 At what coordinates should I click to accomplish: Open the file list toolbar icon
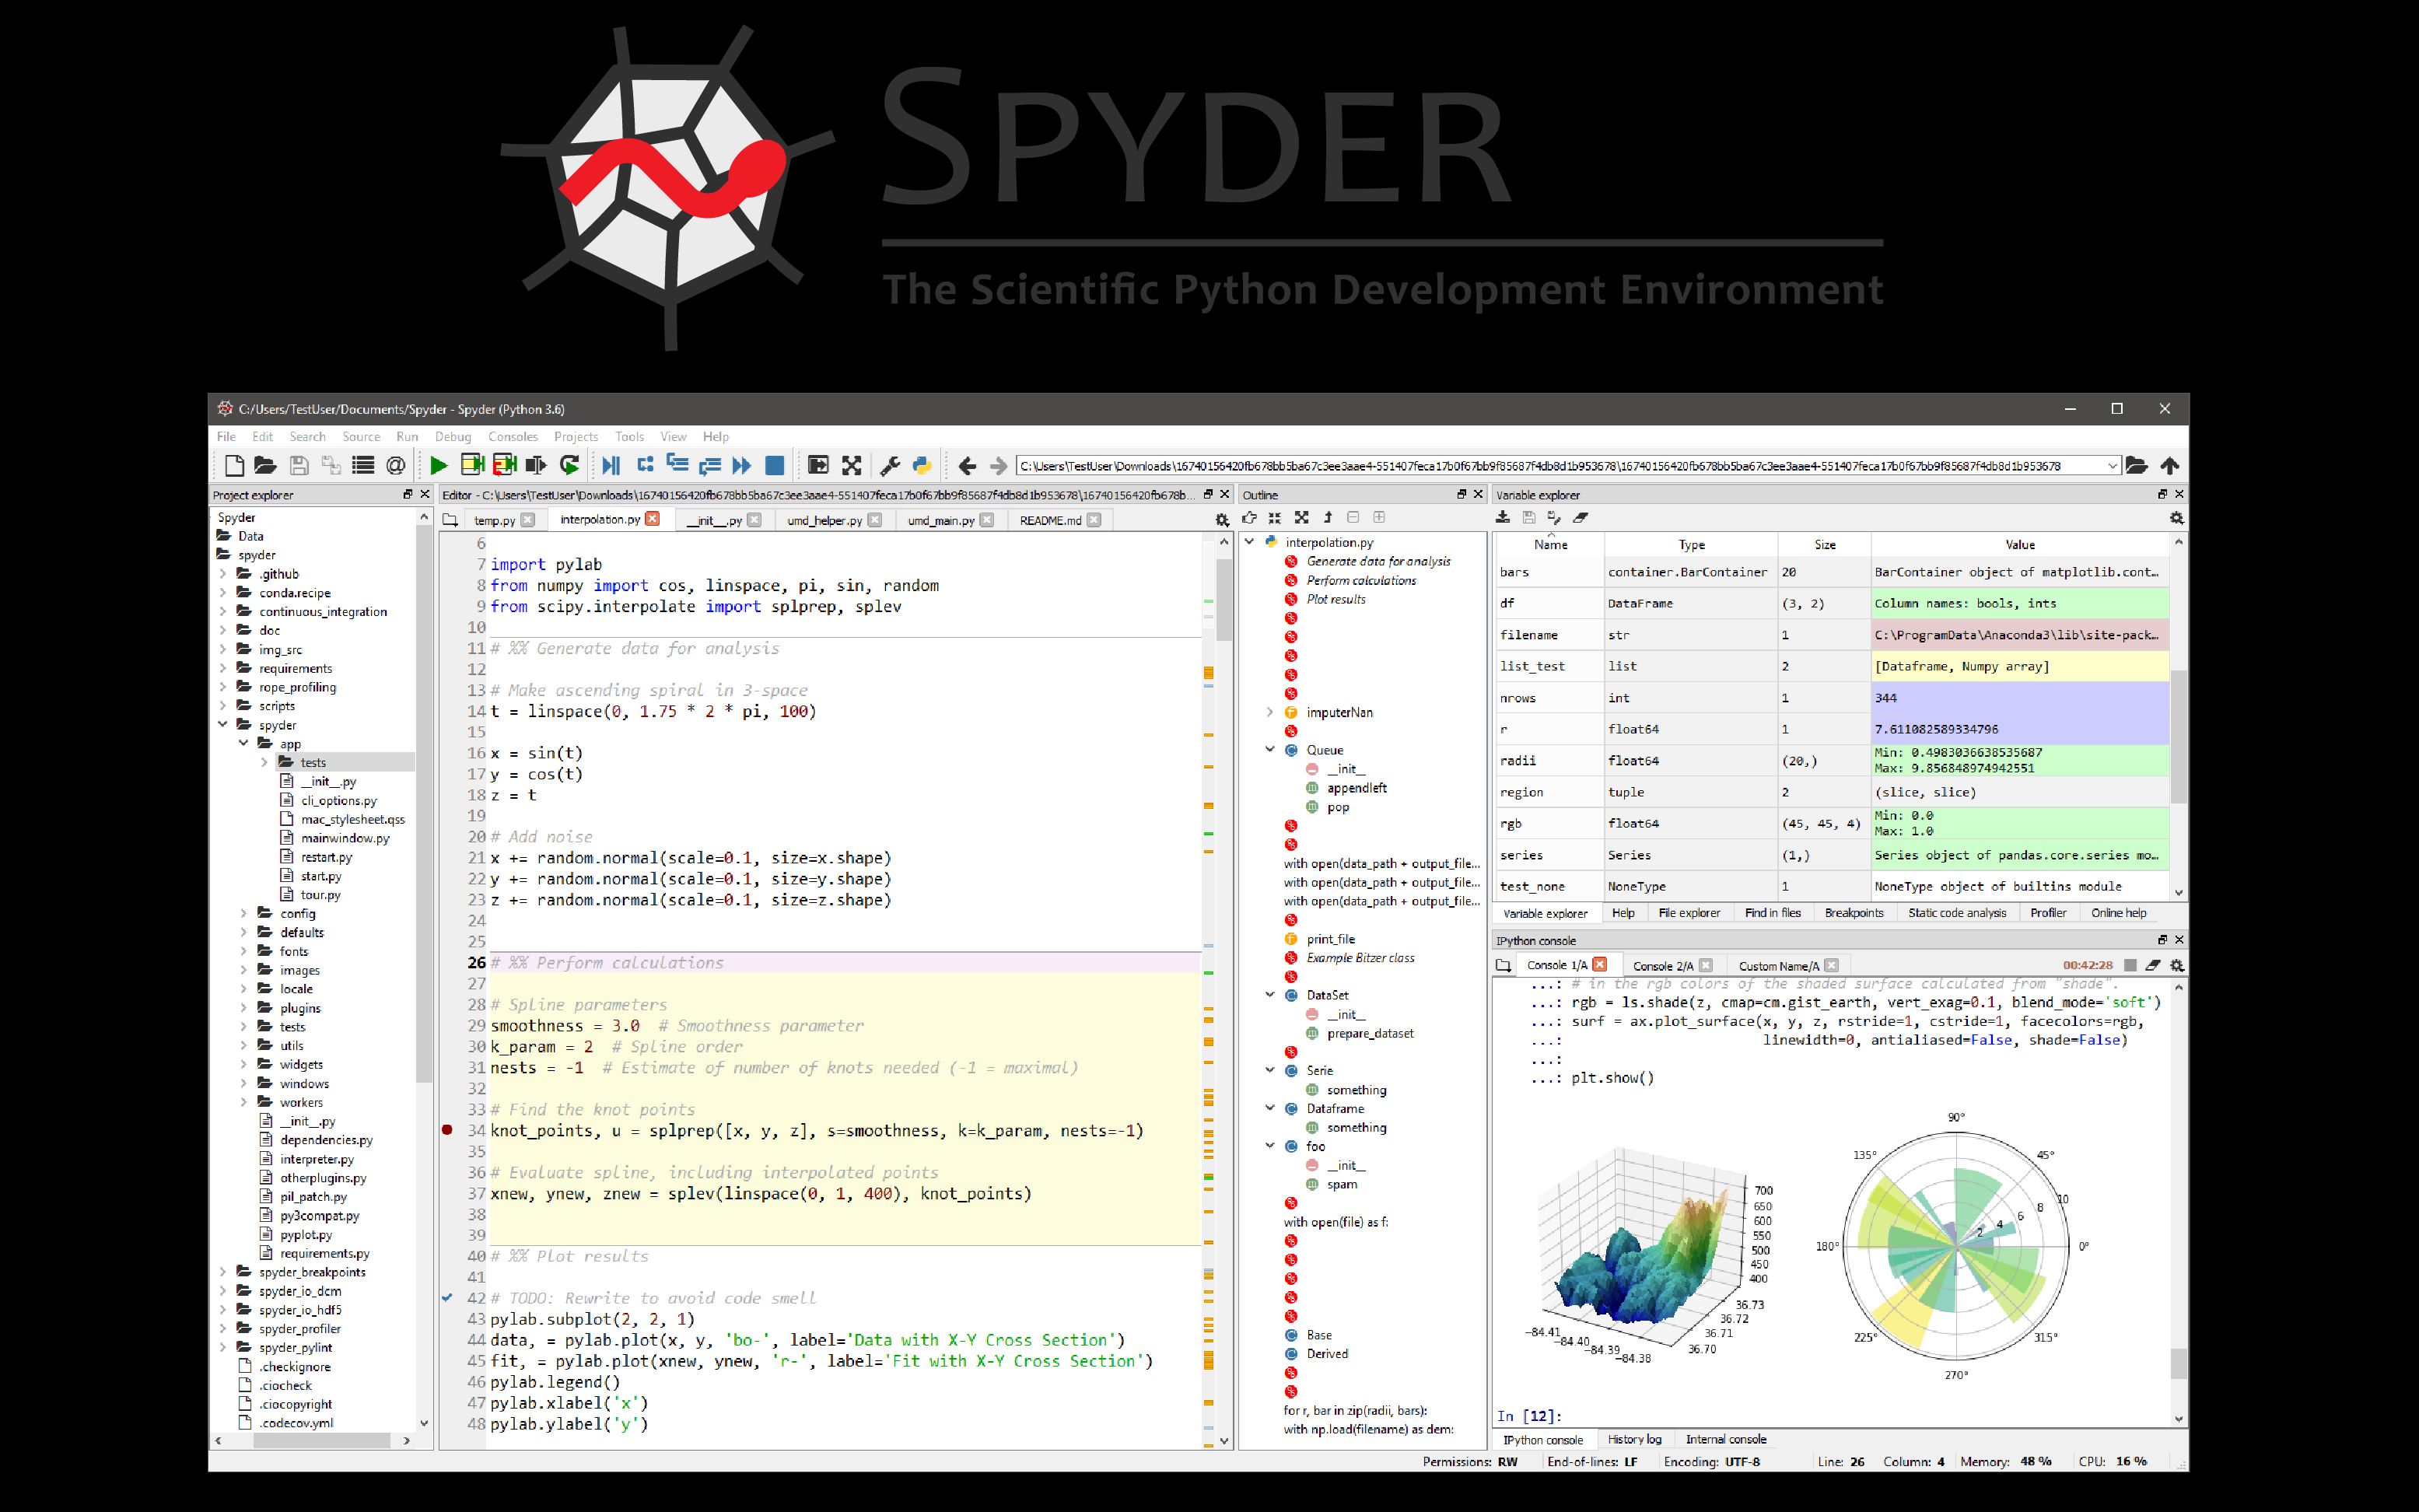click(363, 465)
